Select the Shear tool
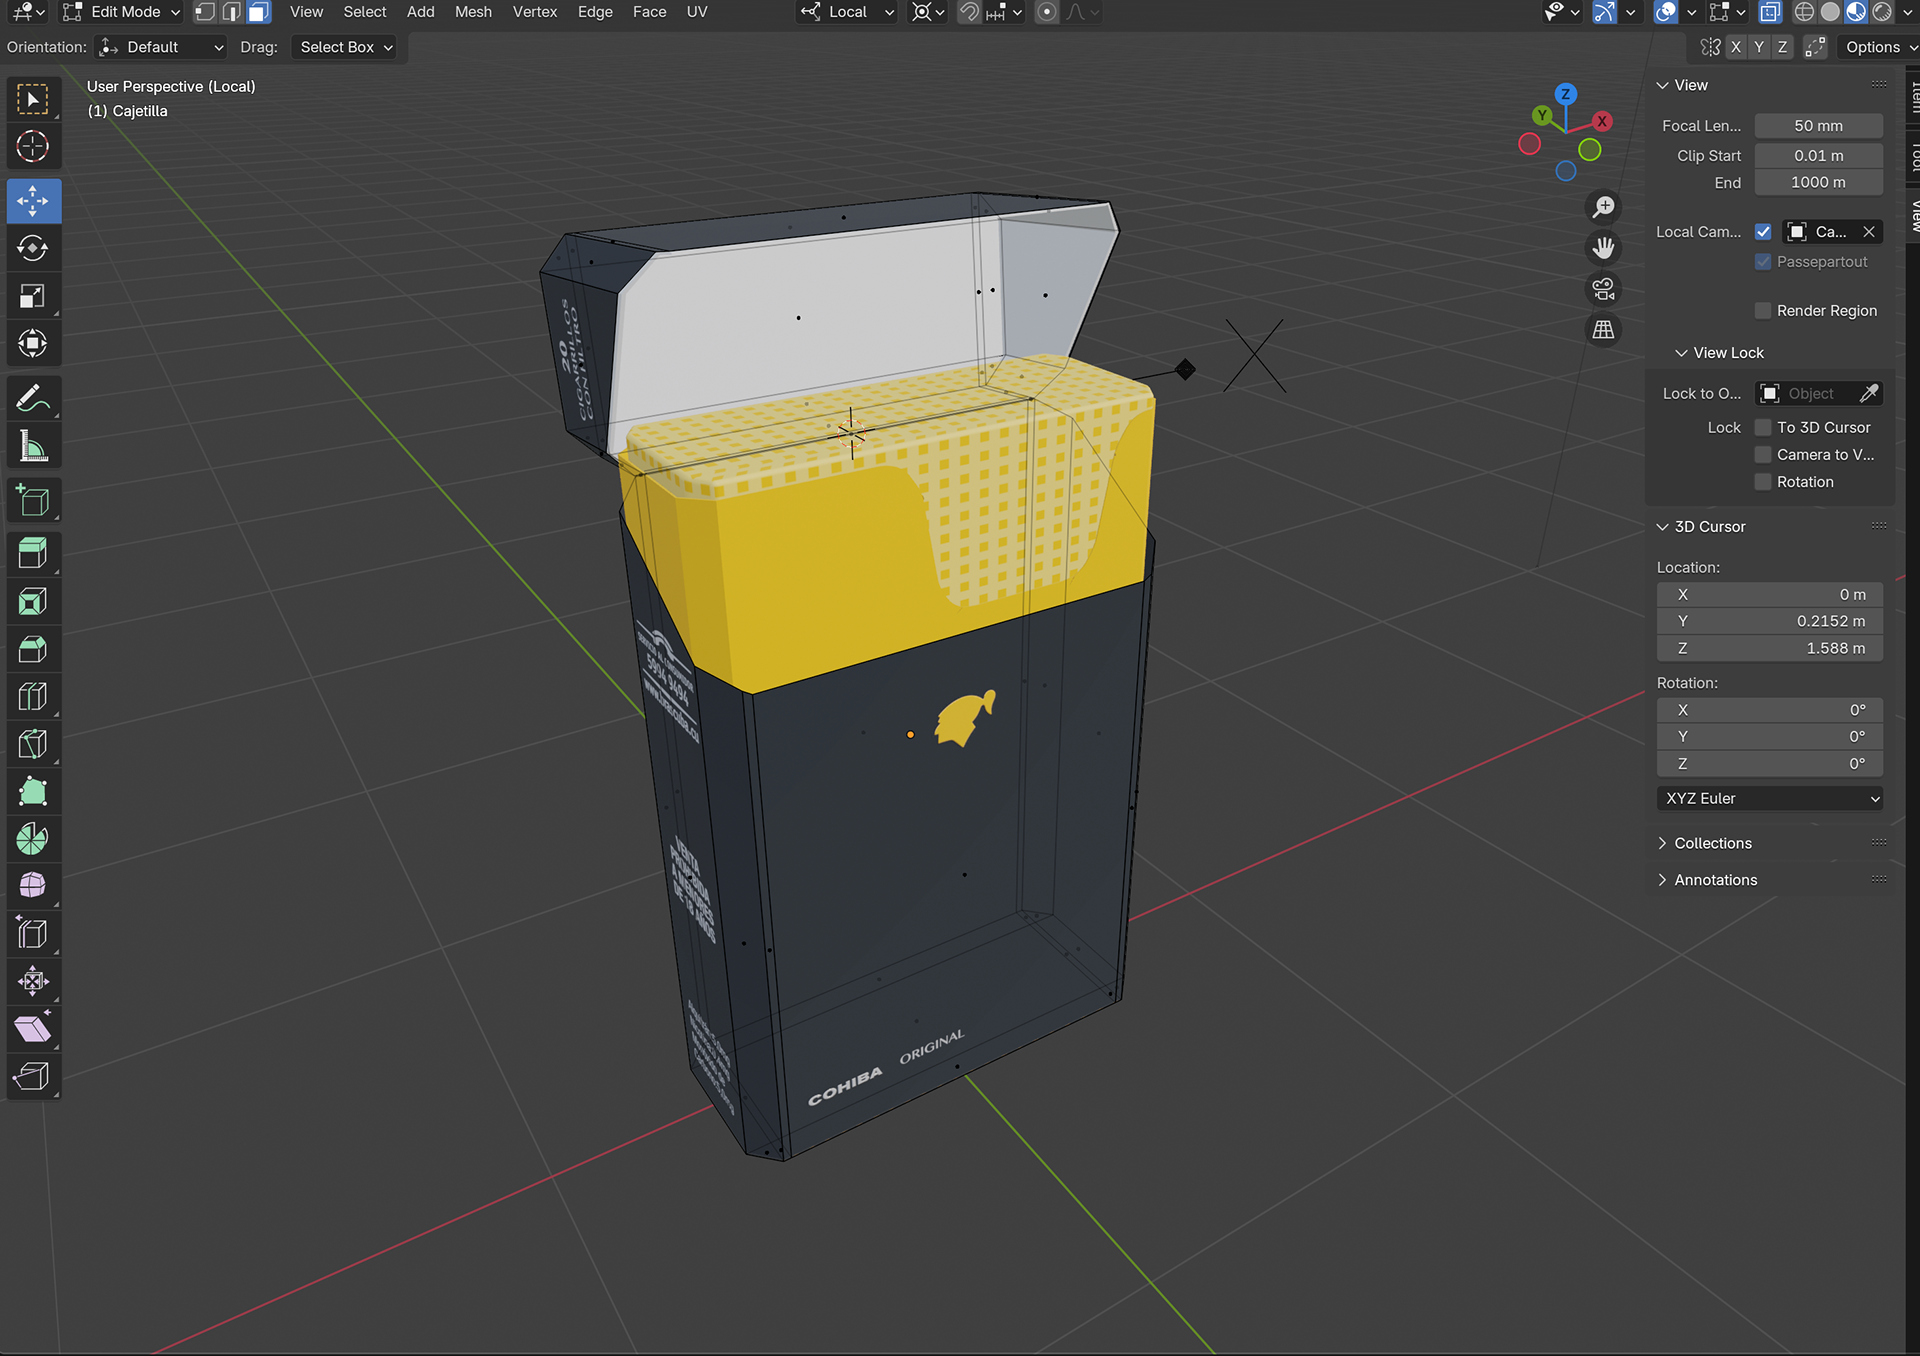This screenshot has height=1356, width=1920. click(33, 1028)
